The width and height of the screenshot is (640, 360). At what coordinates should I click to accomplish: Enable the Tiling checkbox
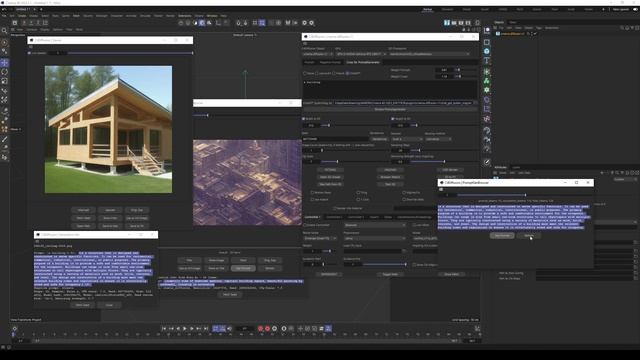pyautogui.click(x=358, y=193)
